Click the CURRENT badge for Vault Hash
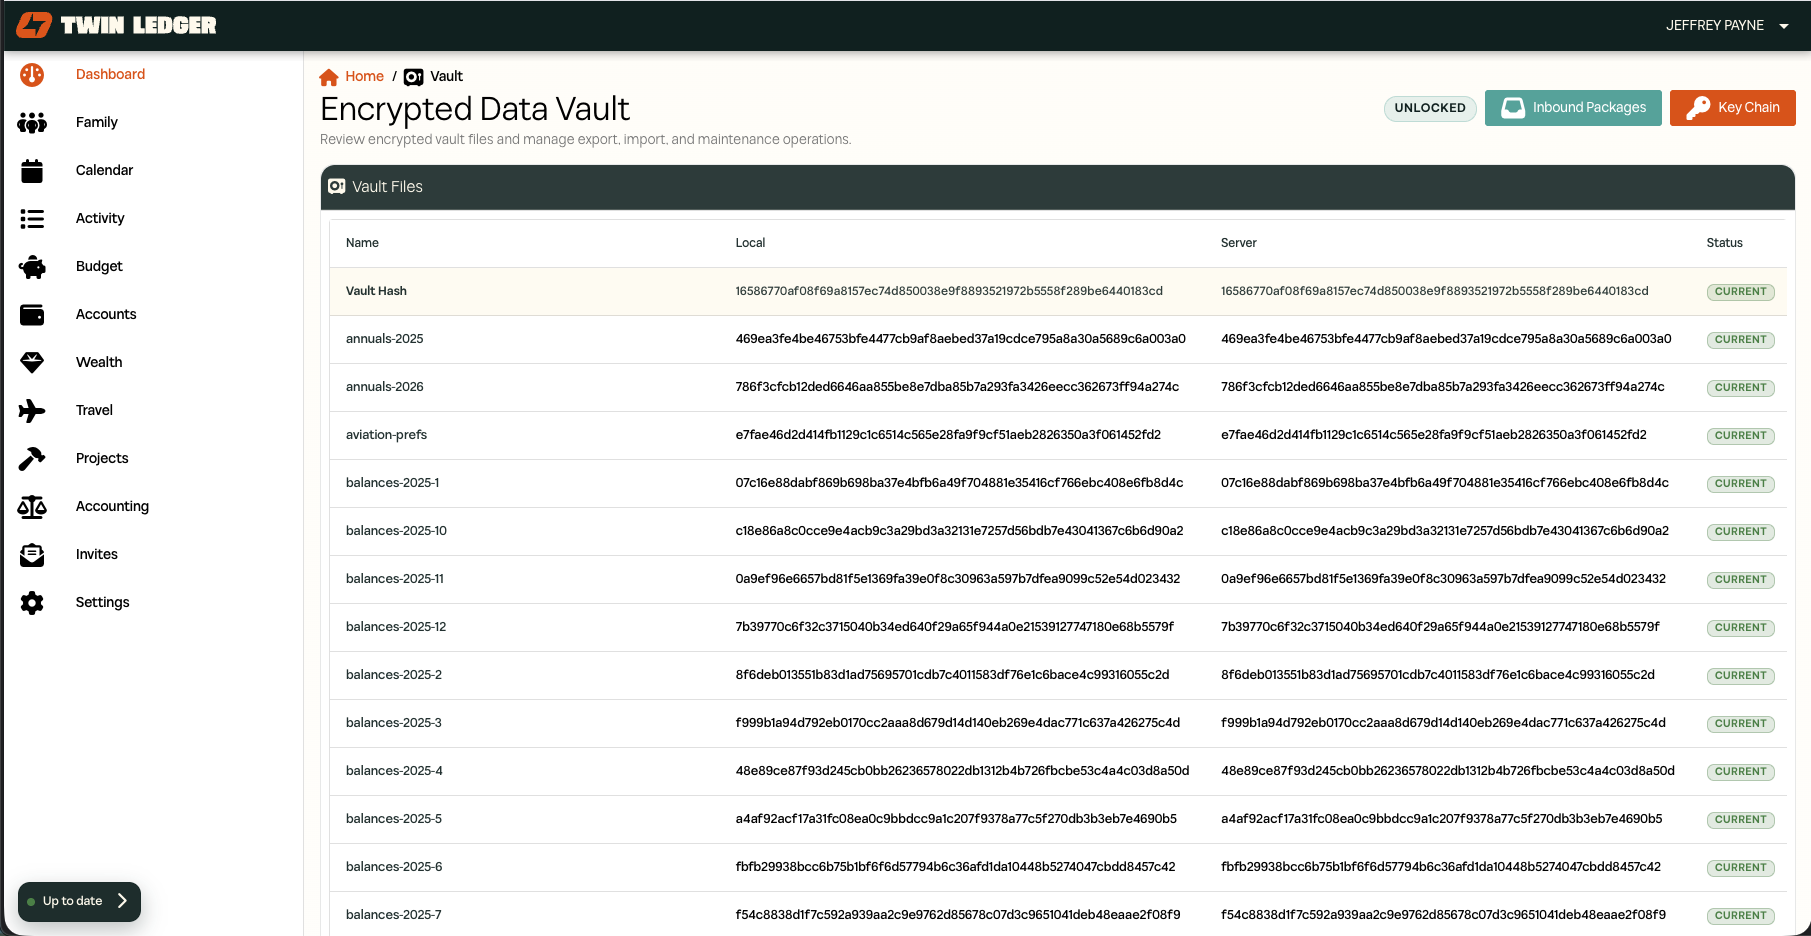The width and height of the screenshot is (1811, 936). click(1740, 292)
